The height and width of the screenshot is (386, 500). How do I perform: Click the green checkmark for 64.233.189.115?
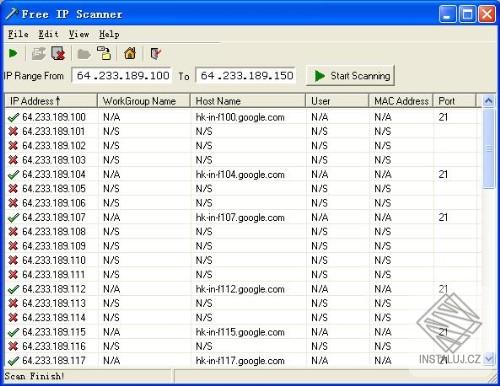[13, 332]
